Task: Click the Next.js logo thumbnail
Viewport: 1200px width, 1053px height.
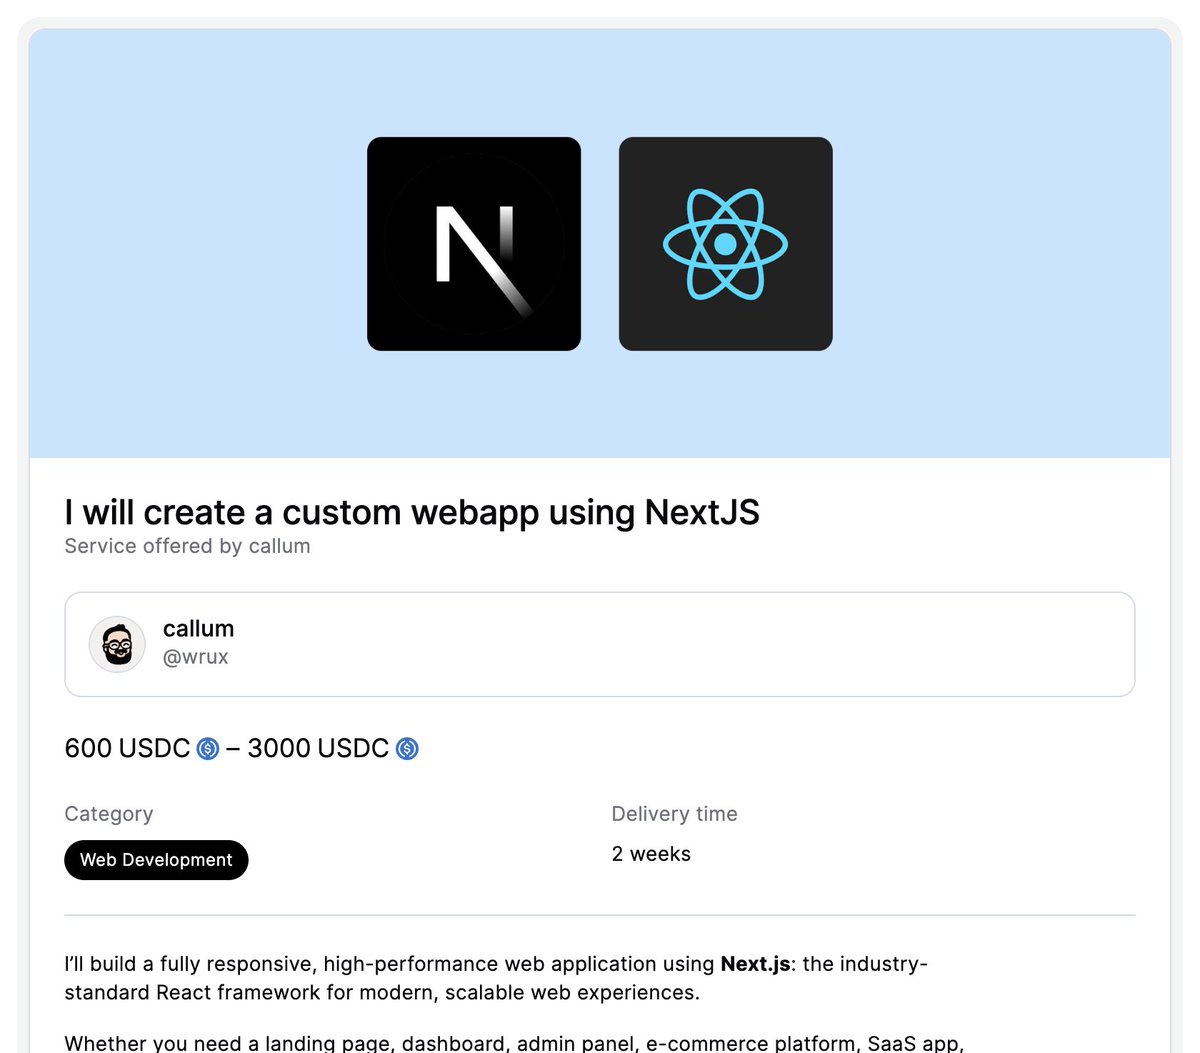Action: click(x=474, y=244)
